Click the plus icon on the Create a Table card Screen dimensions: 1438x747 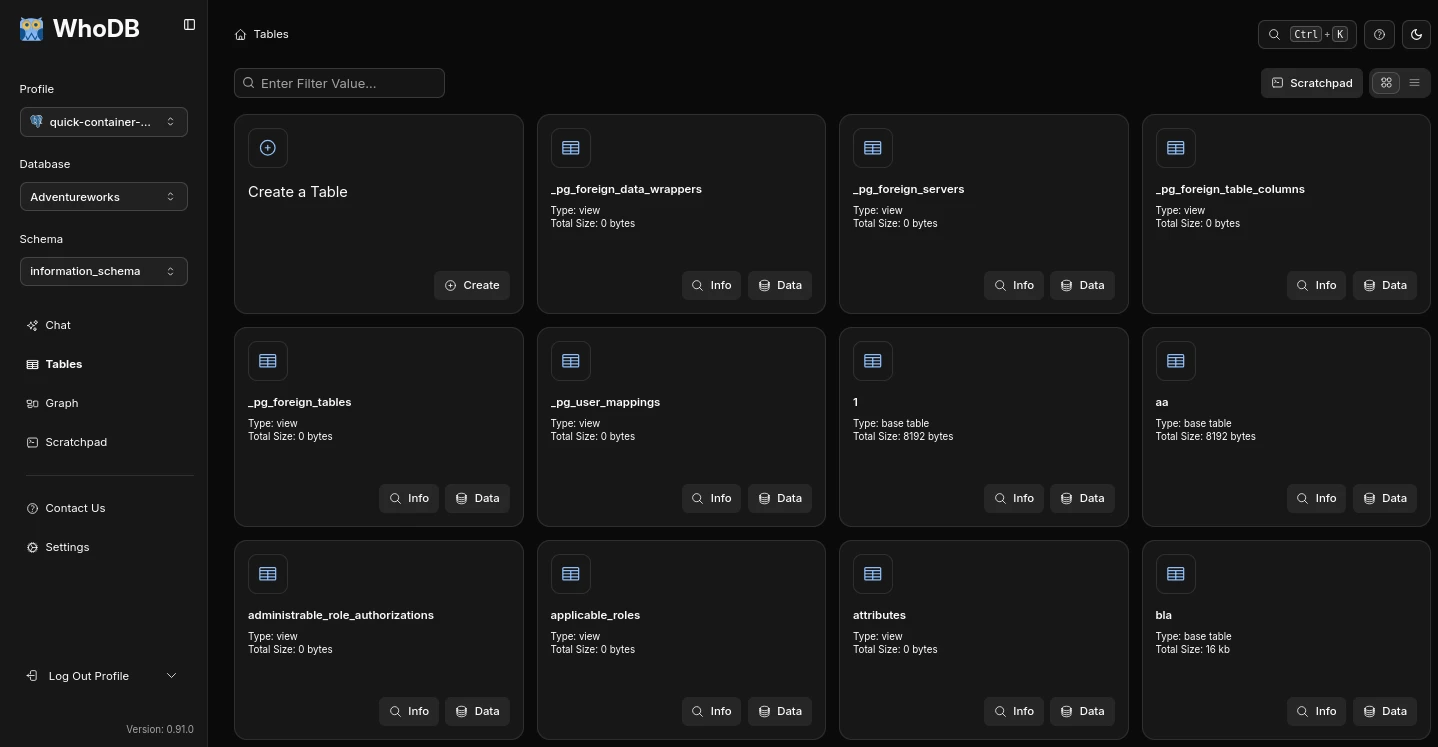(268, 147)
